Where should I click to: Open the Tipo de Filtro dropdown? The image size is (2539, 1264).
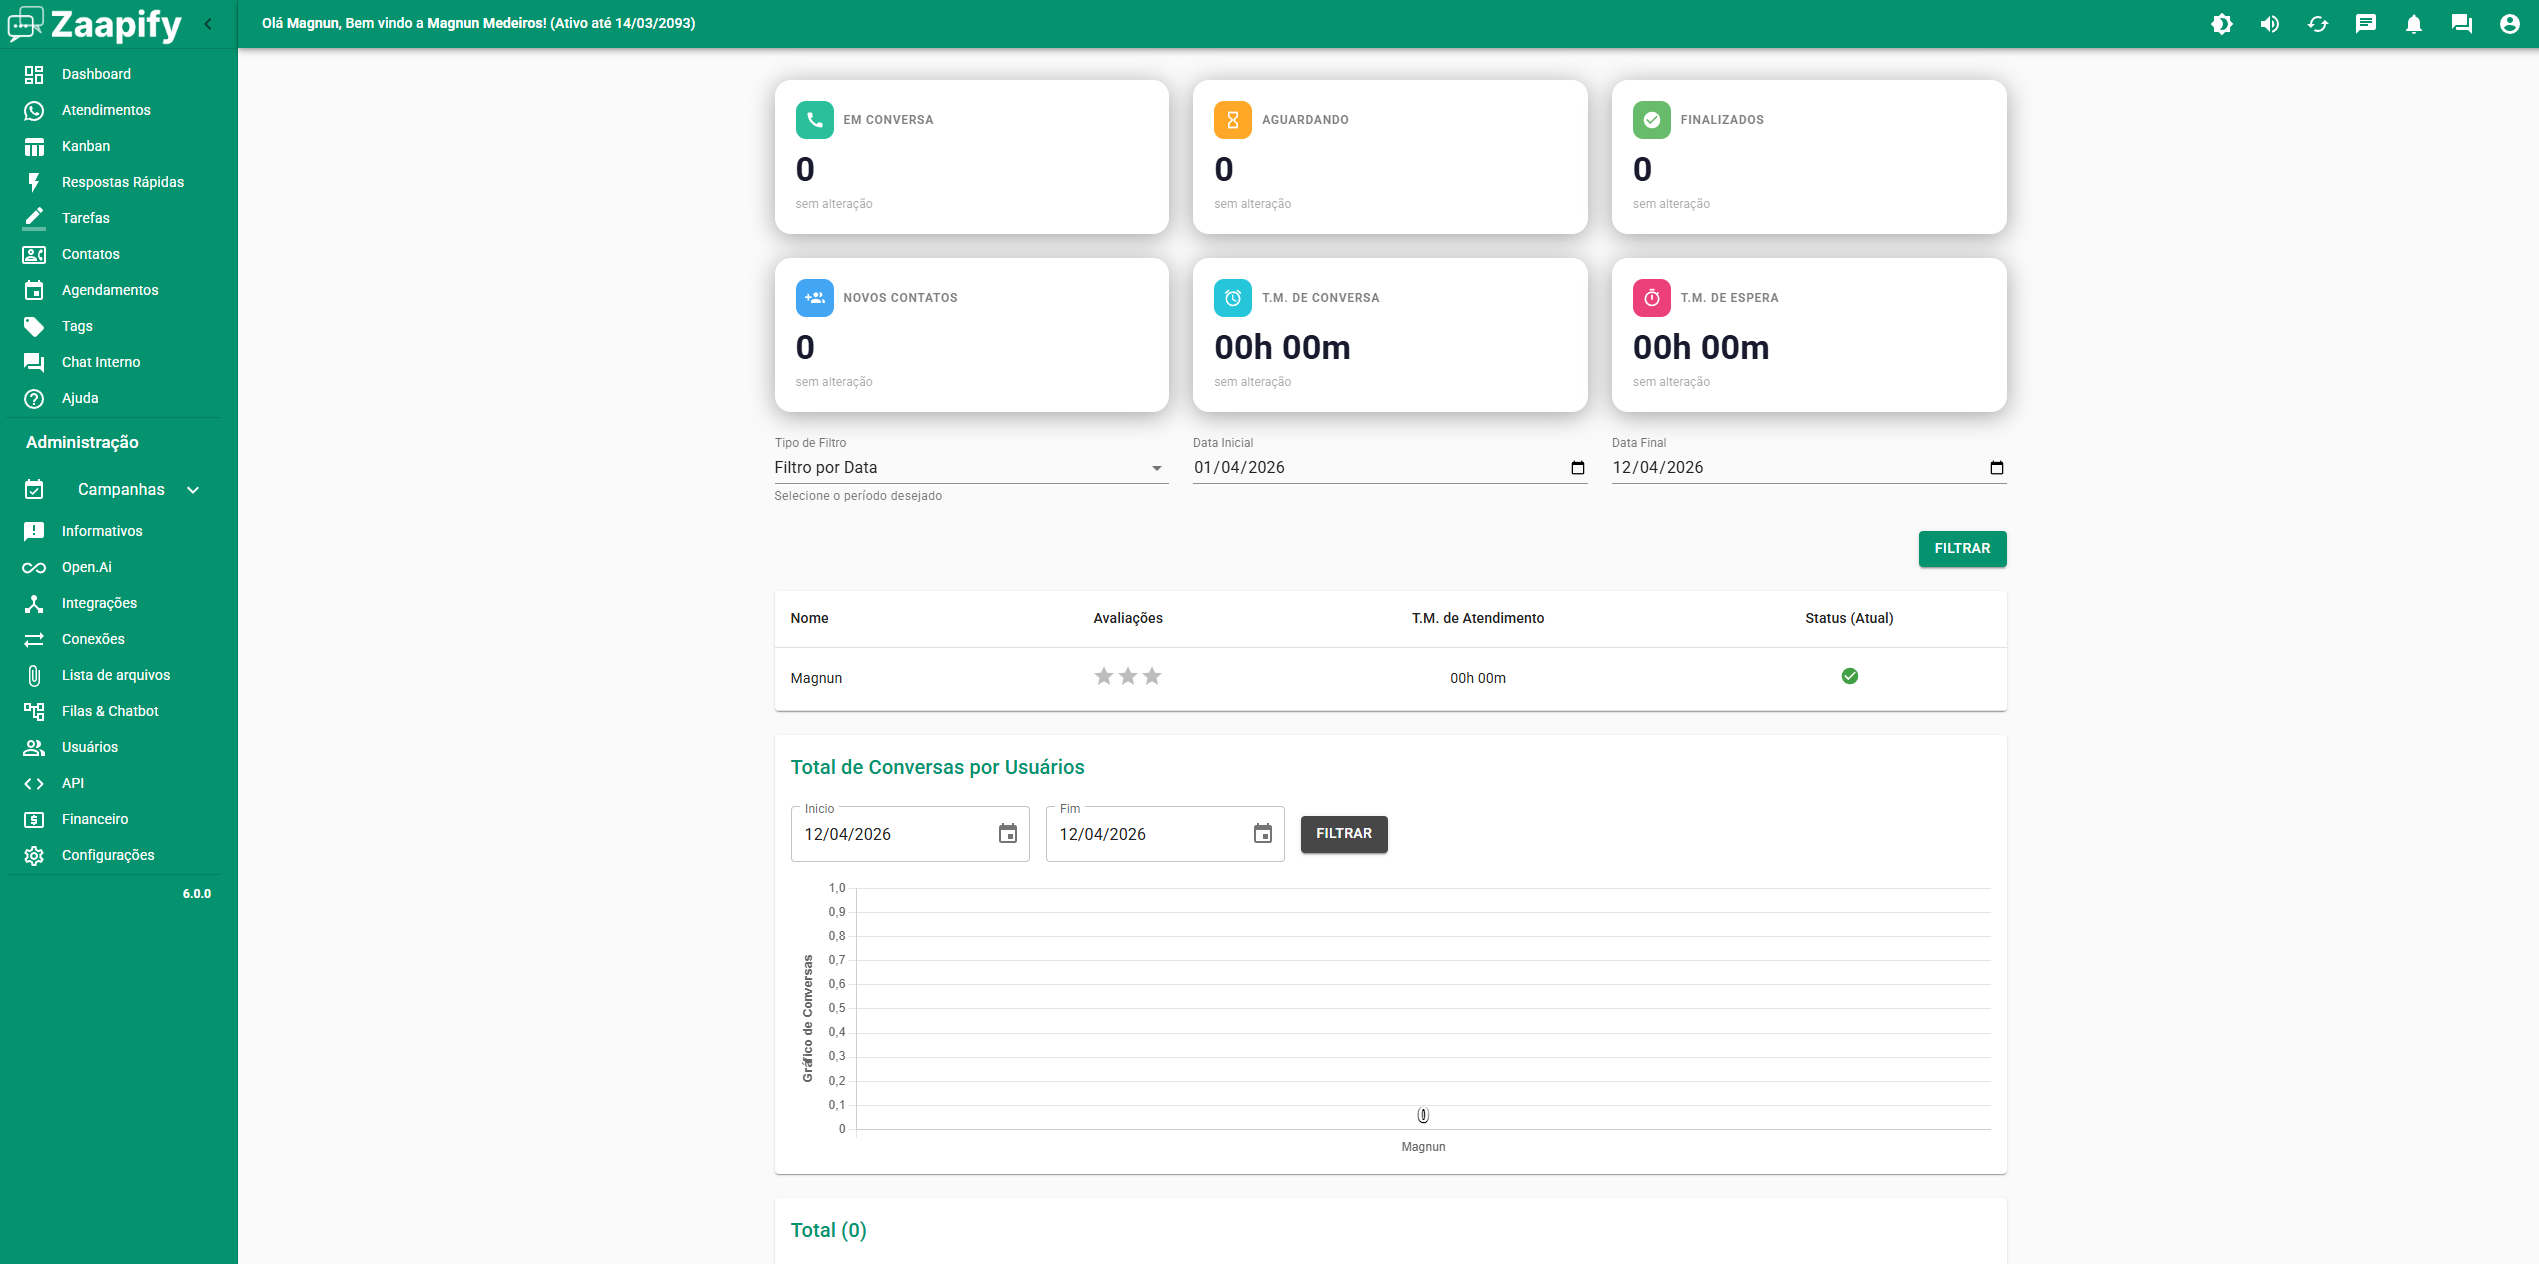[x=971, y=468]
